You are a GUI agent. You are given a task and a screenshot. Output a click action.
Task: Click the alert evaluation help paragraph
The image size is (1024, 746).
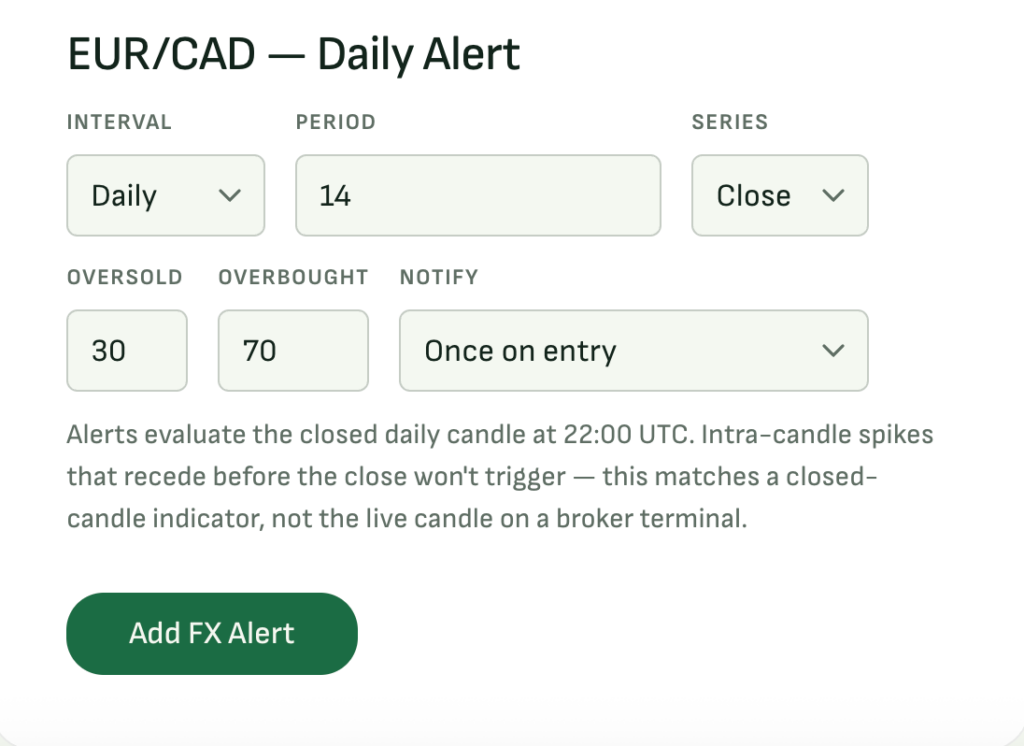tap(500, 476)
